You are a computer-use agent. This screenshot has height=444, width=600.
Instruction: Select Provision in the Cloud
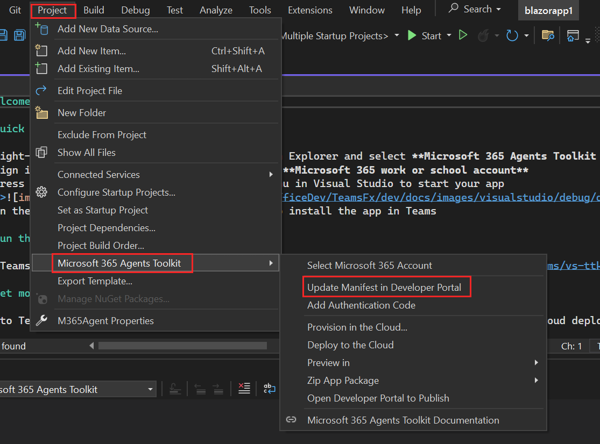click(x=413, y=327)
